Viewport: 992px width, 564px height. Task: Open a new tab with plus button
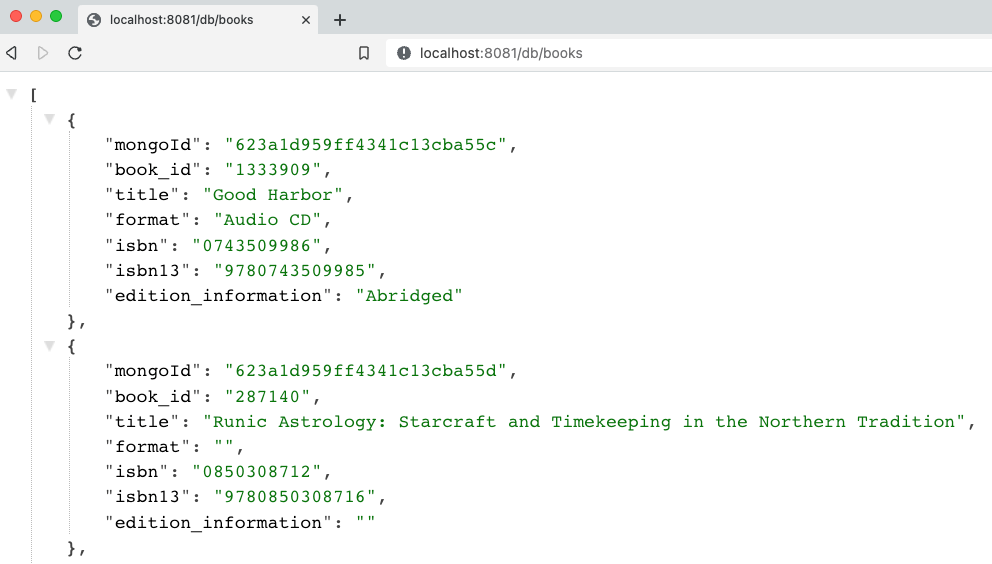[x=340, y=20]
